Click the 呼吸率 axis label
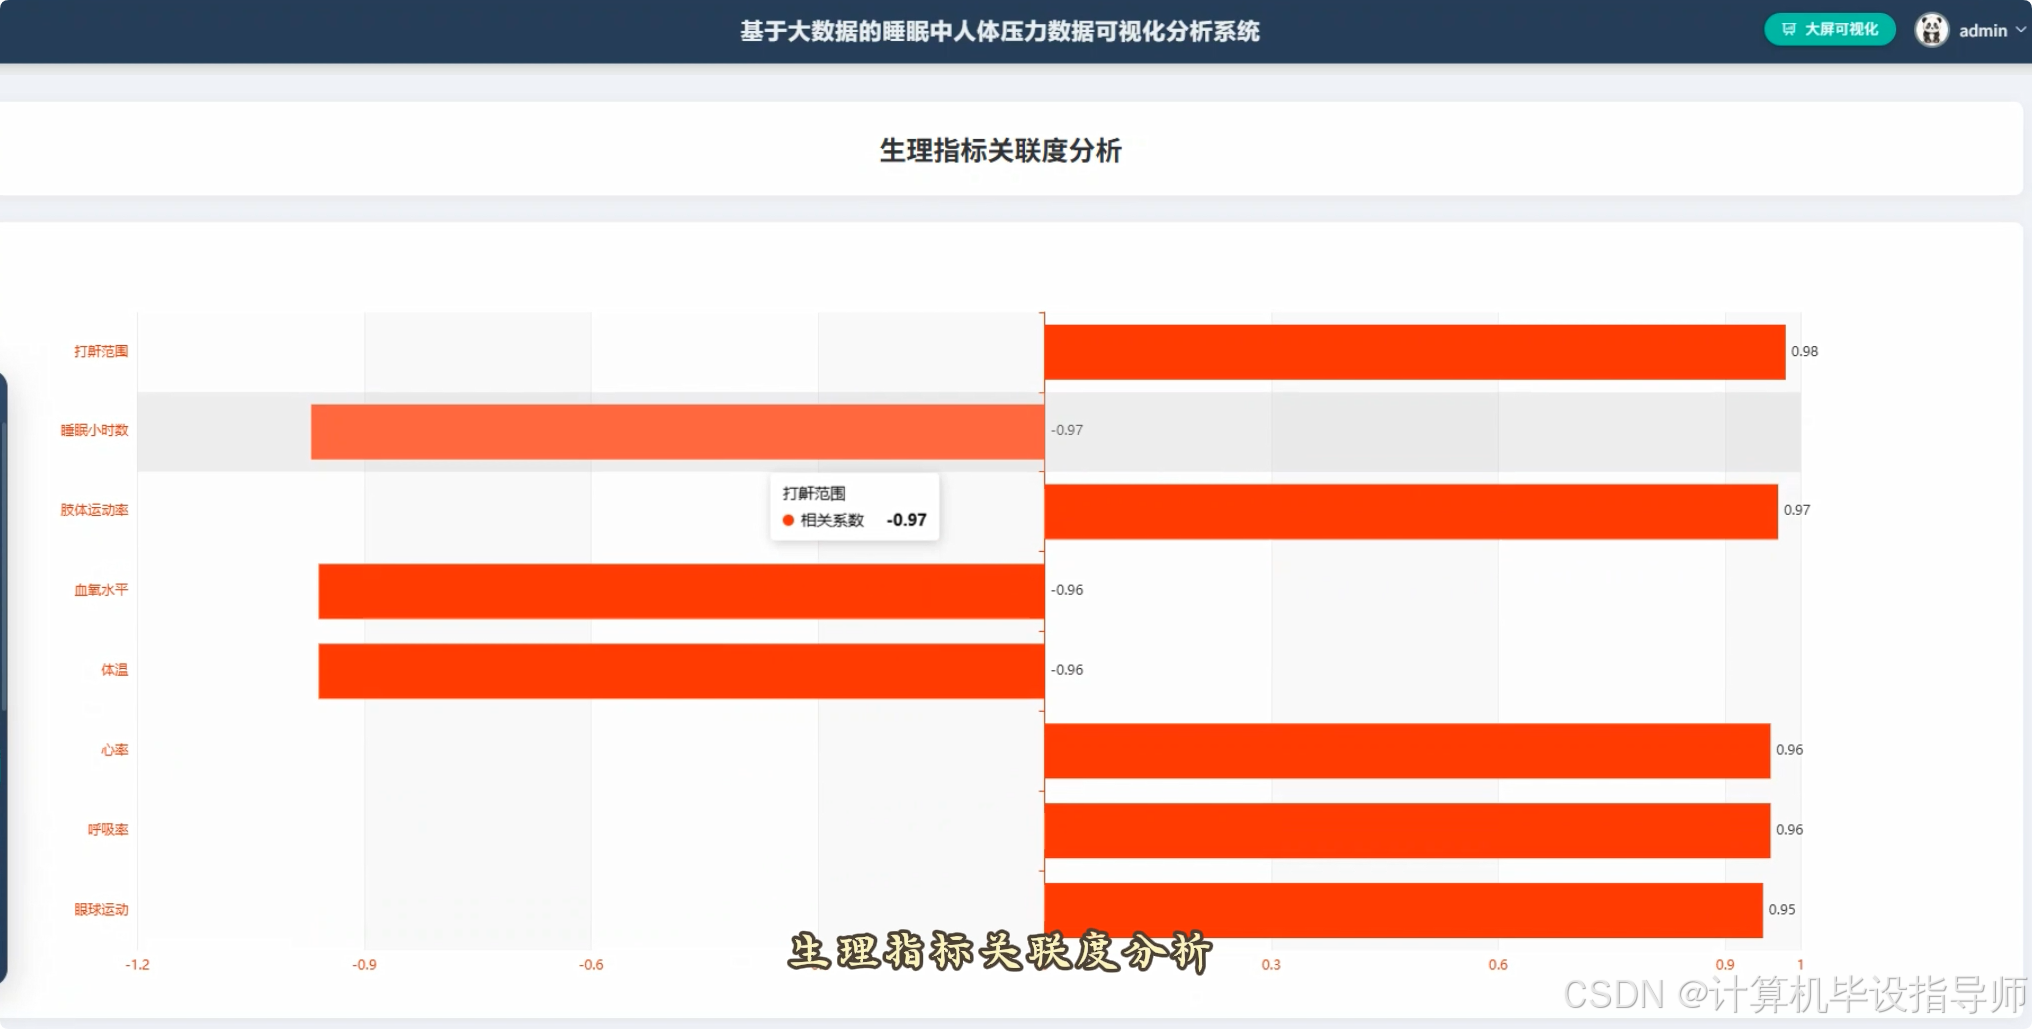The height and width of the screenshot is (1029, 2032). pos(108,829)
